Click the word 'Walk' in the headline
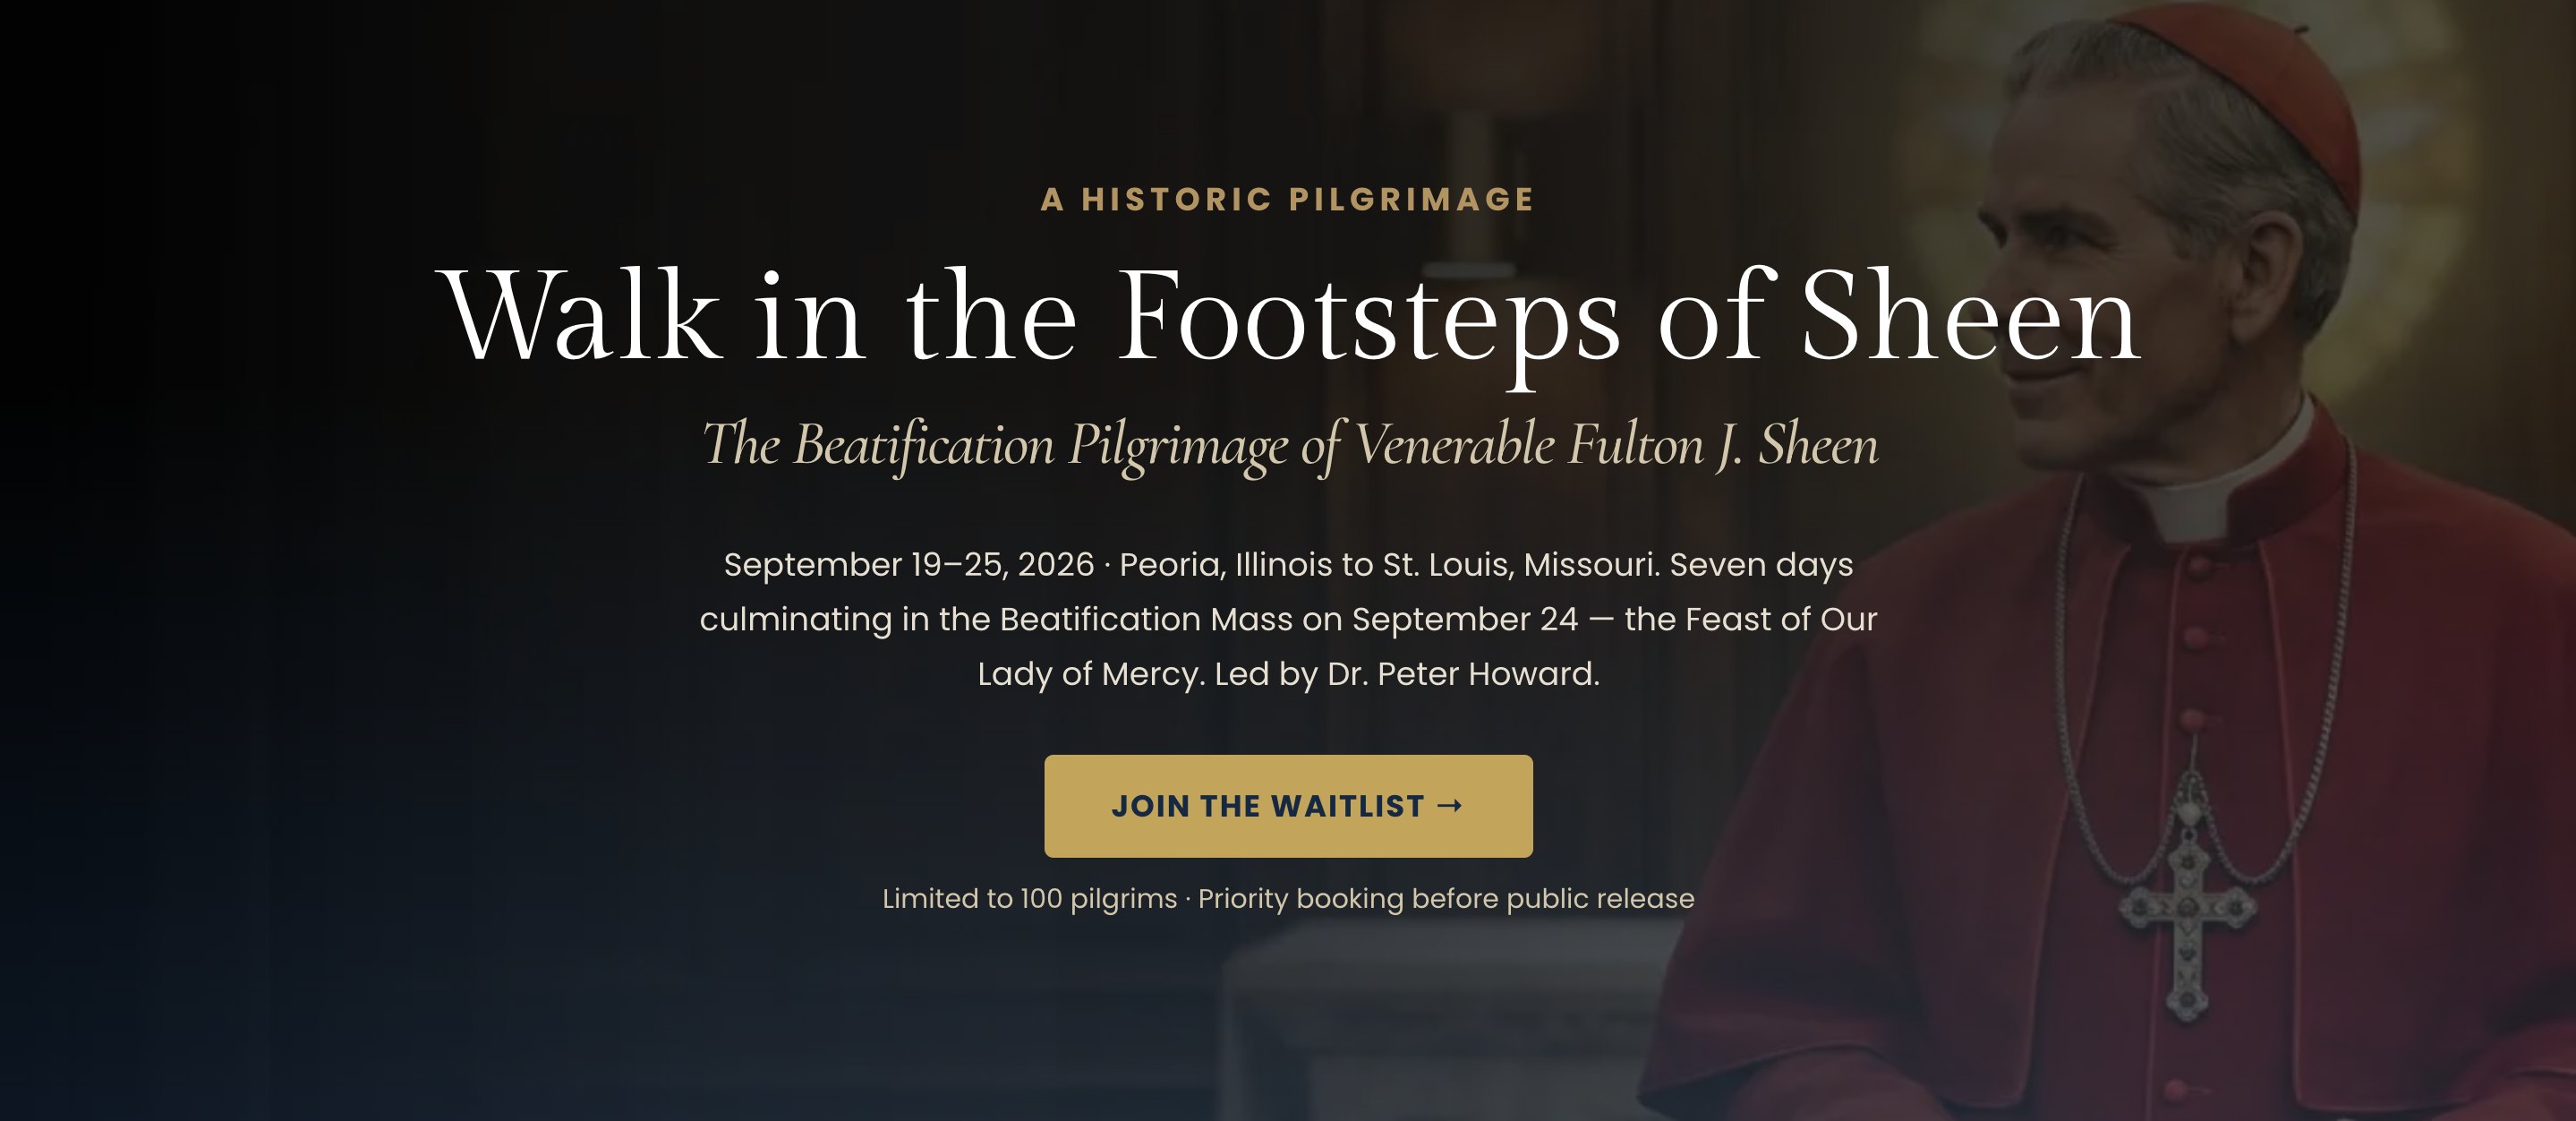 tap(581, 316)
